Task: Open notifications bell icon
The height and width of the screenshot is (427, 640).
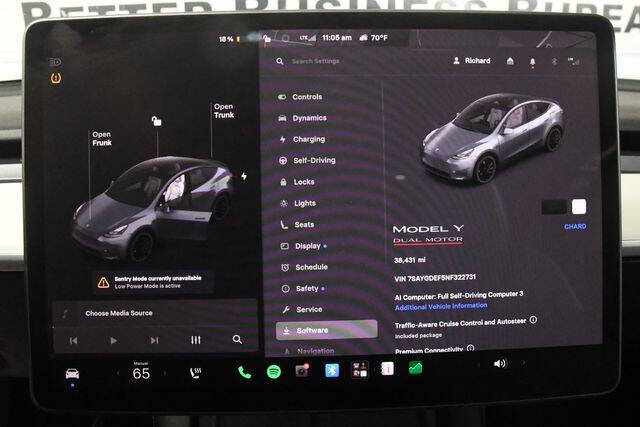Action: tap(533, 62)
